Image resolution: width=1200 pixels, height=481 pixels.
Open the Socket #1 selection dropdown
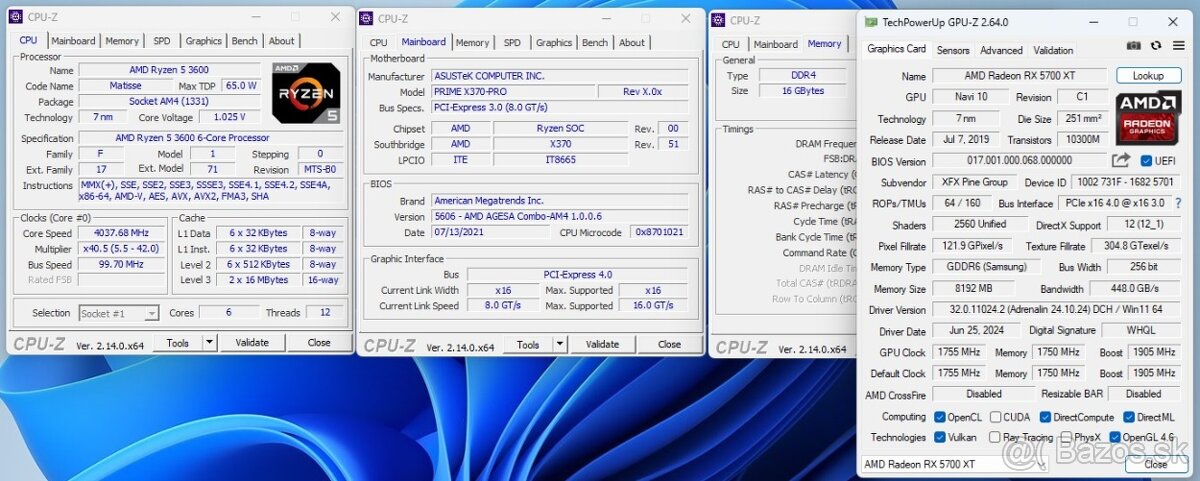[118, 313]
